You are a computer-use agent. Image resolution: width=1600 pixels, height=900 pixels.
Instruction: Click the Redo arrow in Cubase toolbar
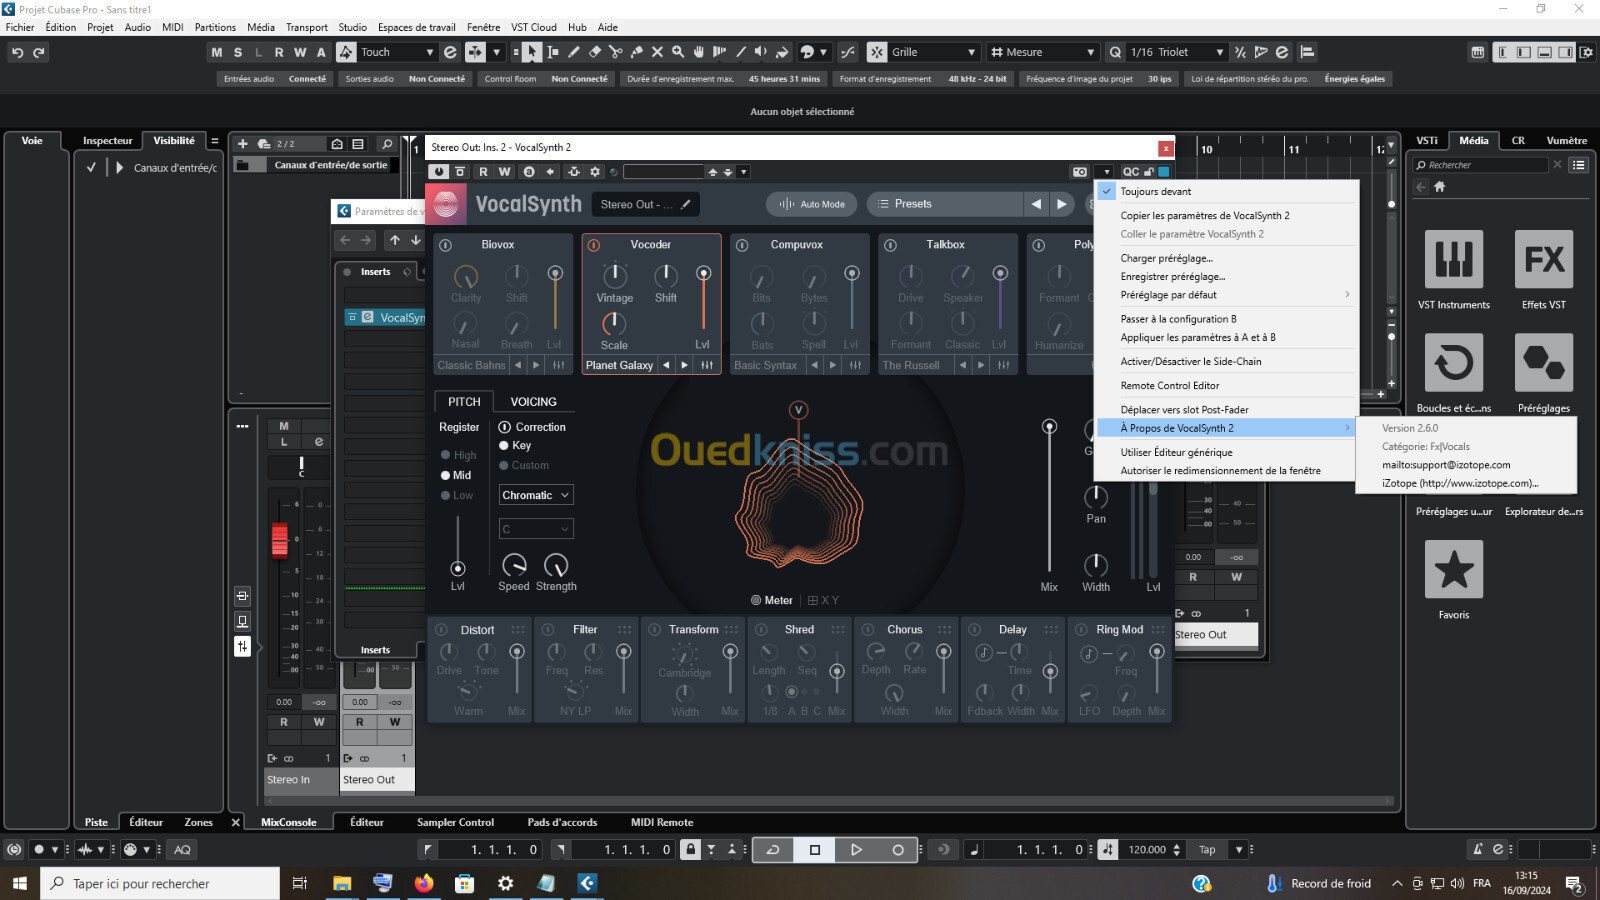pos(39,52)
